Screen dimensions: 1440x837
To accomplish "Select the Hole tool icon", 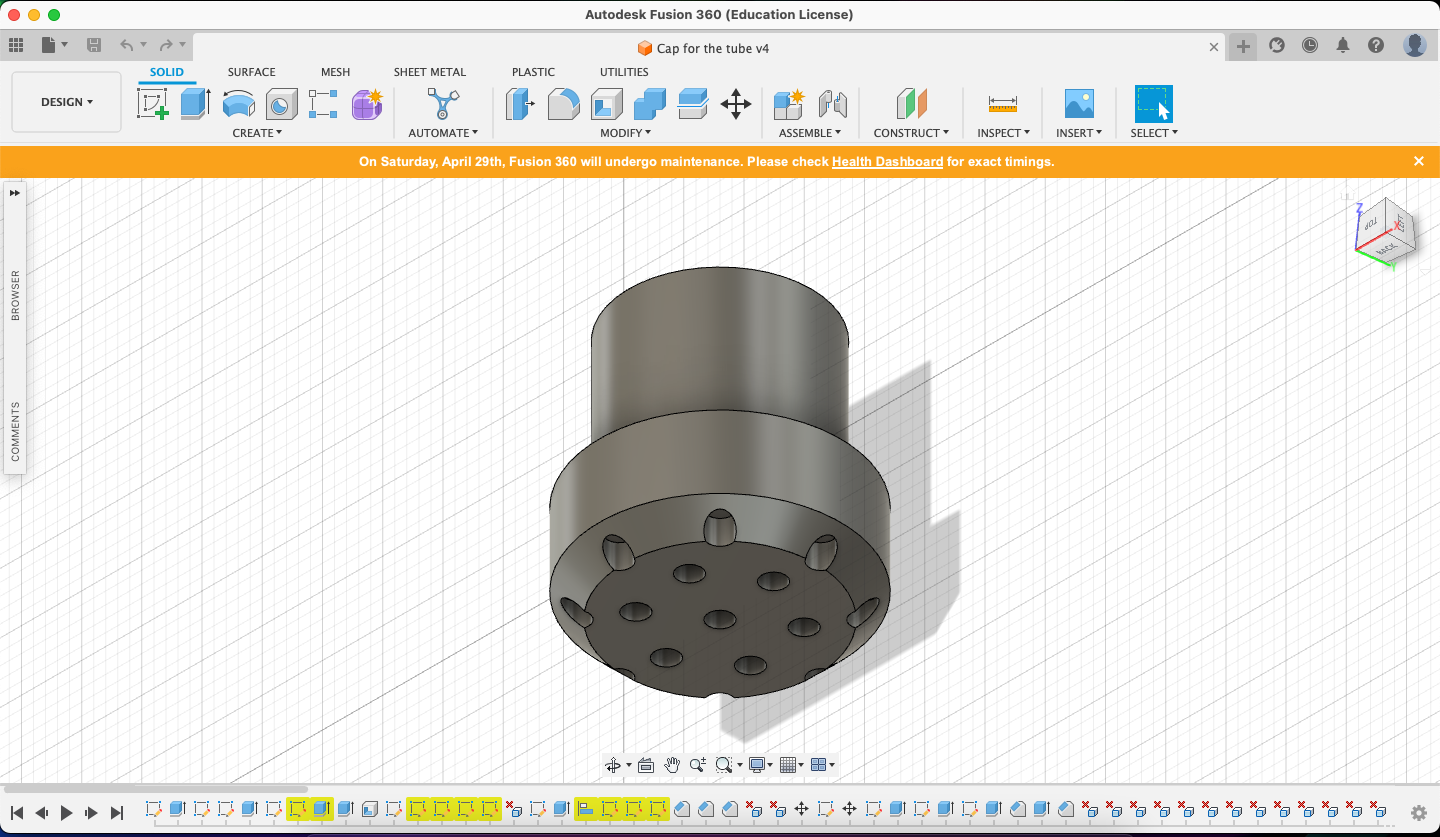I will 282,104.
